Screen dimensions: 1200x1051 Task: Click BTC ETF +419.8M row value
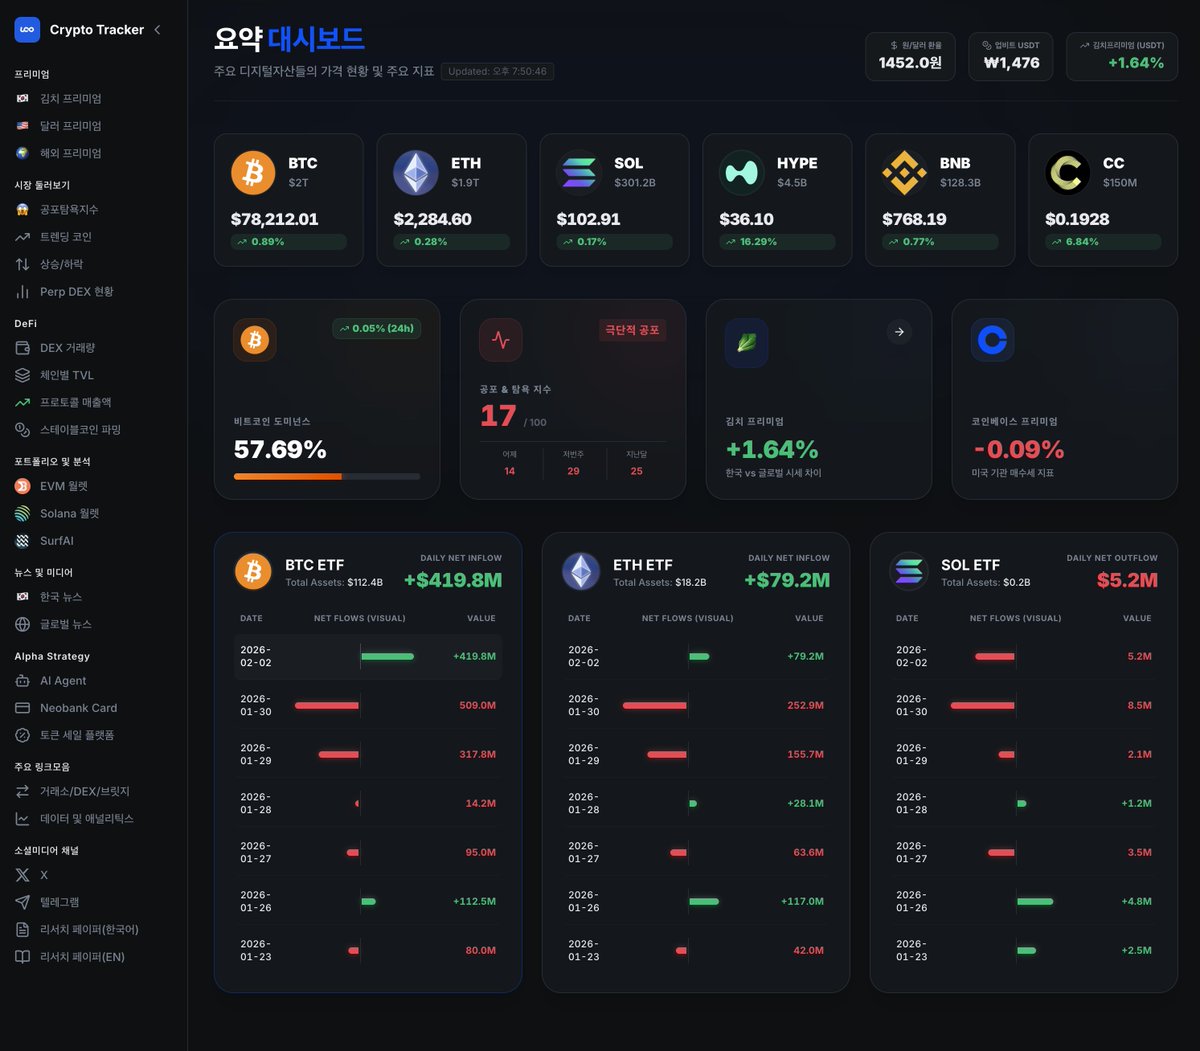click(x=474, y=656)
